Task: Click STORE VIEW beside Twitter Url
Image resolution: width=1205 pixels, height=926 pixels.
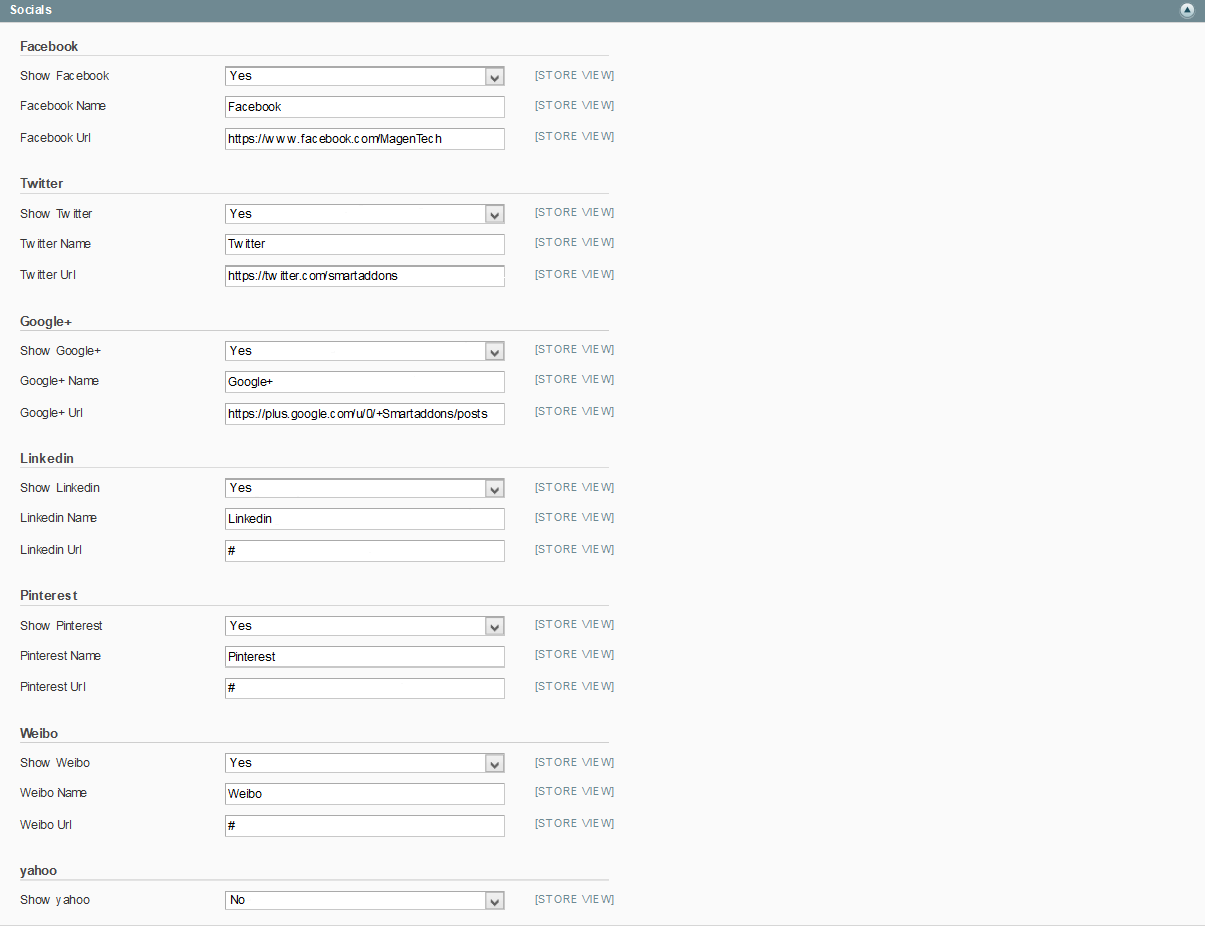Action: [575, 274]
